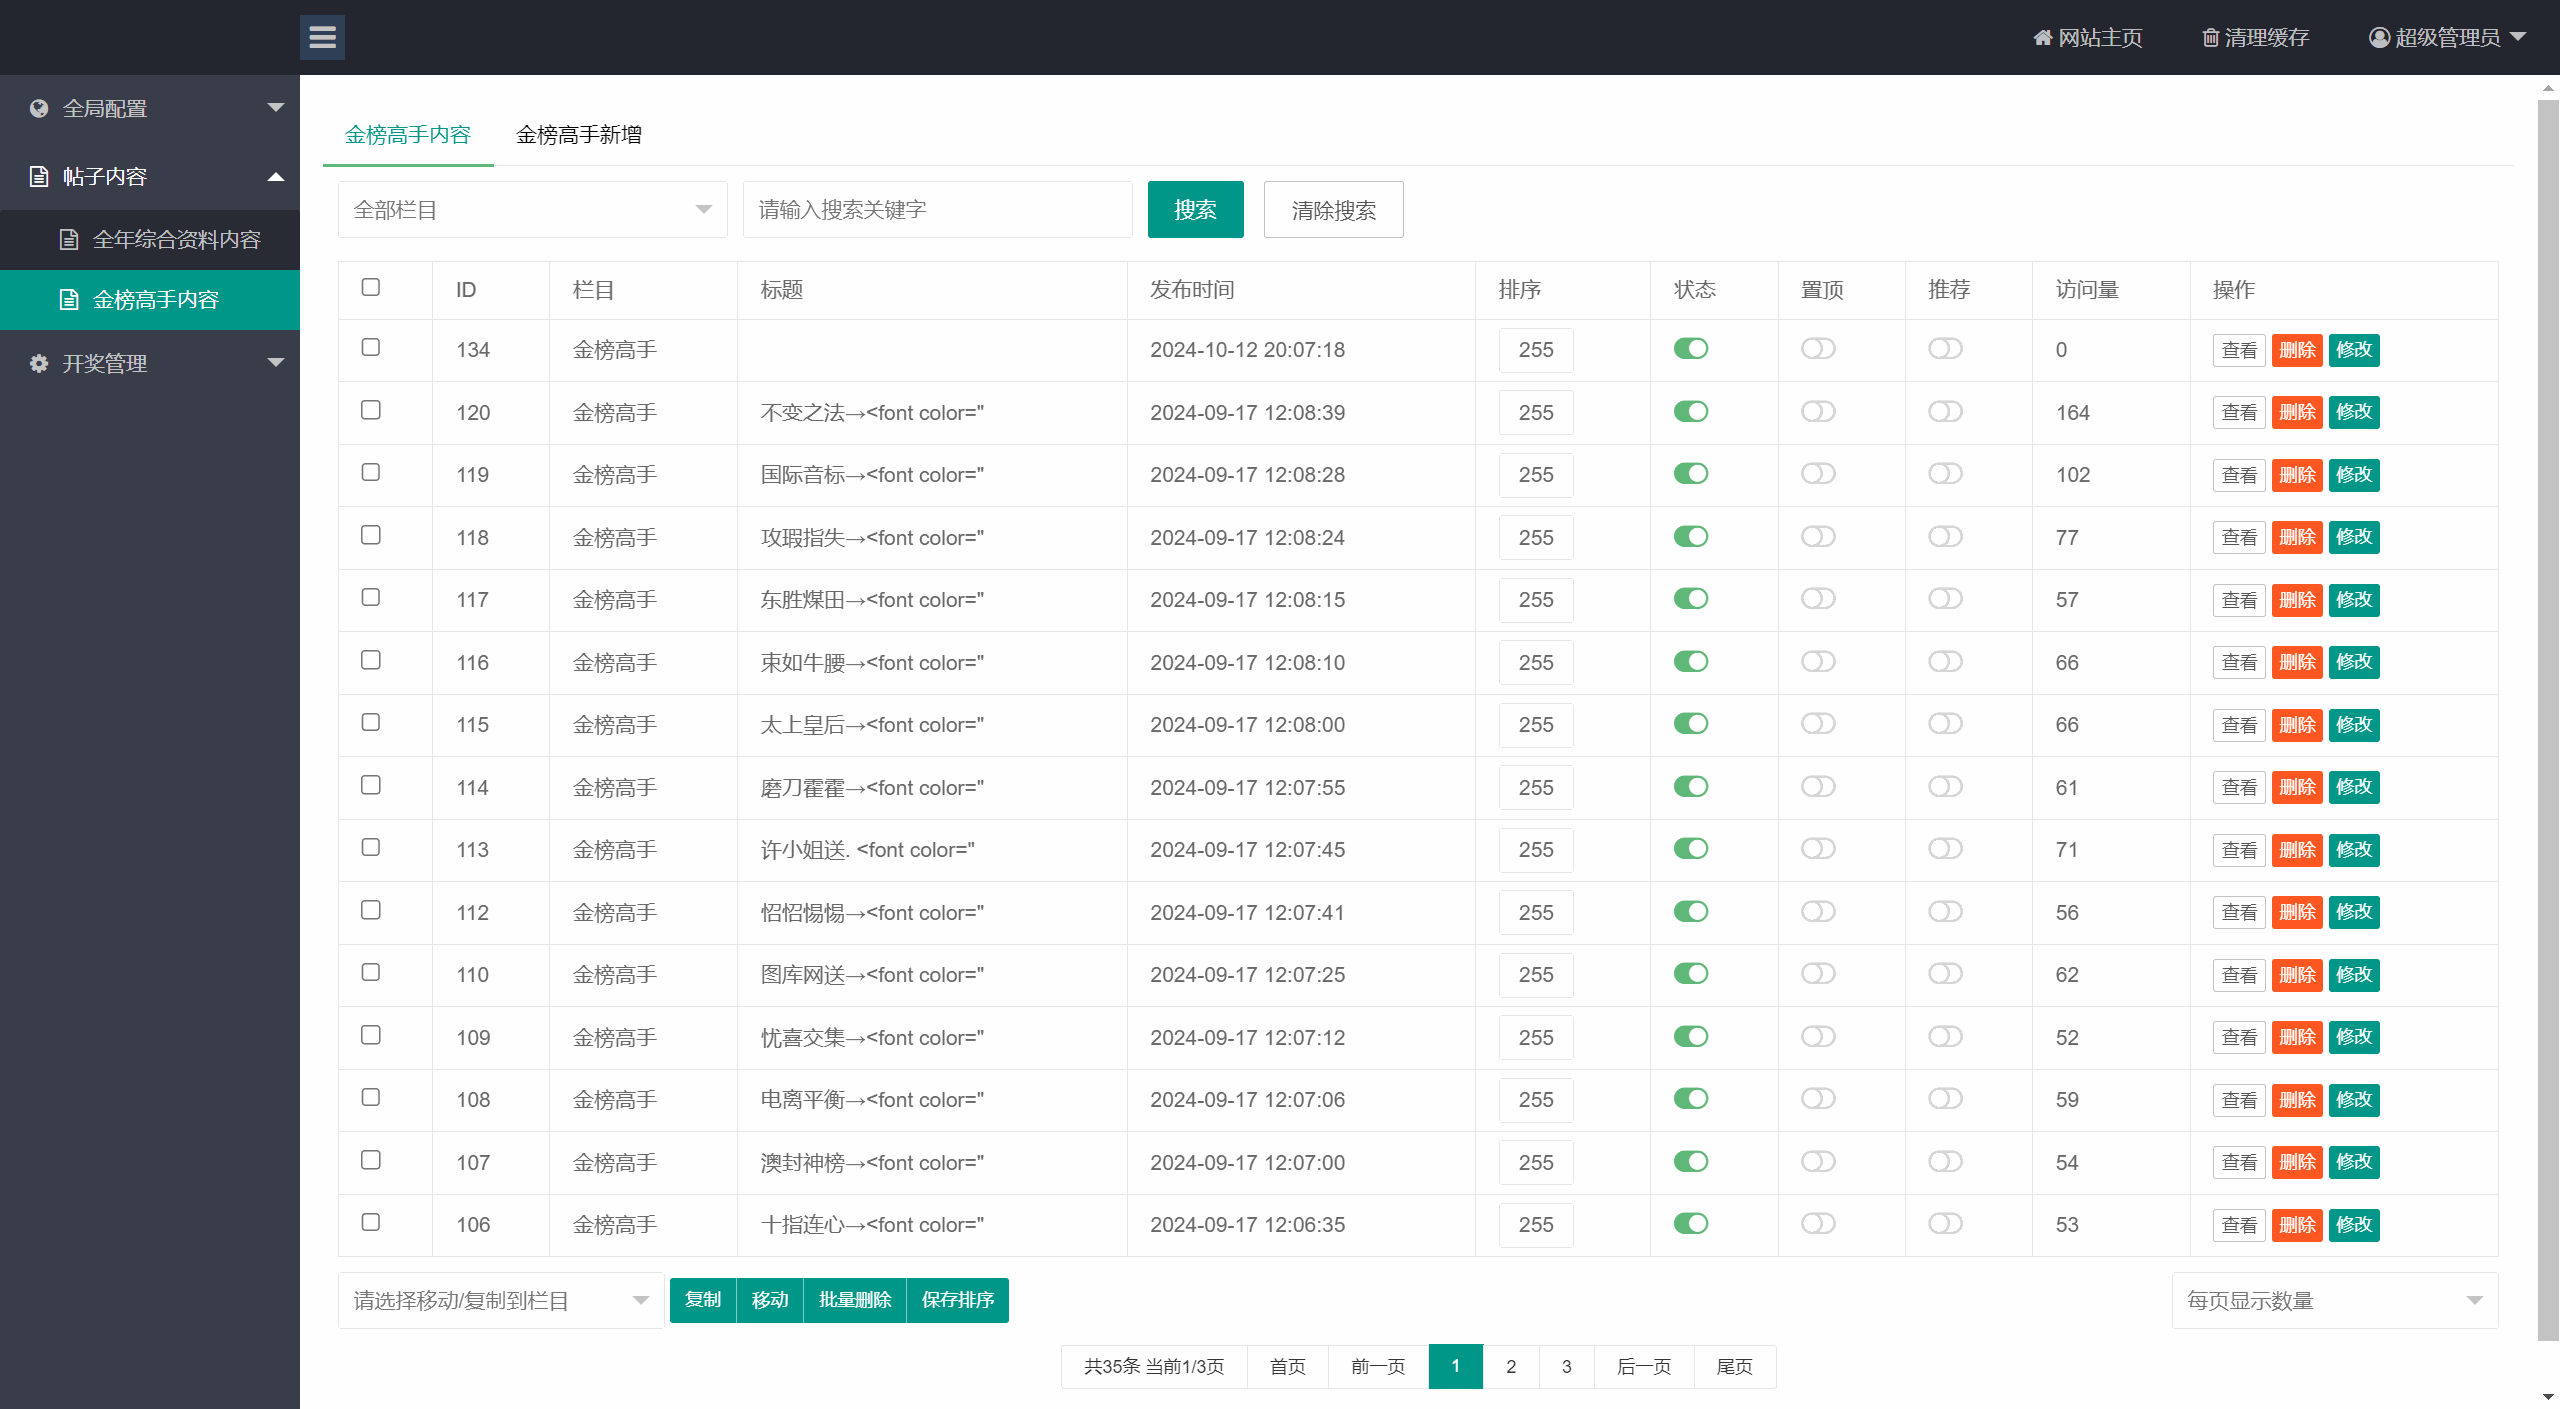Screen dimensions: 2560x1409
Task: Click the green 搜索 button
Action: pyautogui.click(x=1195, y=210)
